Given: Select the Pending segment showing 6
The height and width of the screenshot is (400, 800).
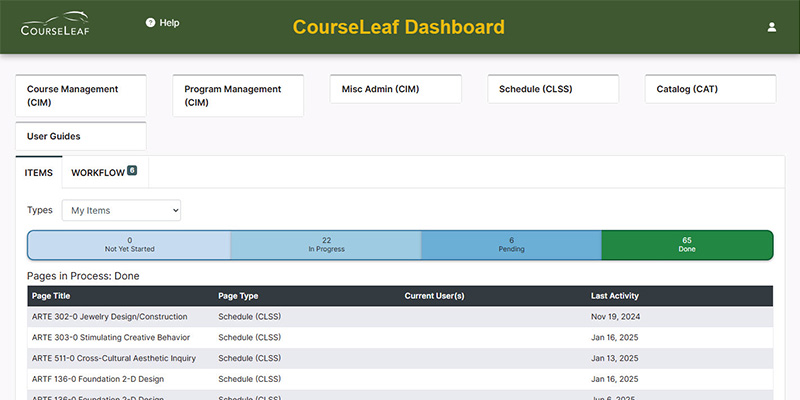Looking at the screenshot, I should pos(511,245).
